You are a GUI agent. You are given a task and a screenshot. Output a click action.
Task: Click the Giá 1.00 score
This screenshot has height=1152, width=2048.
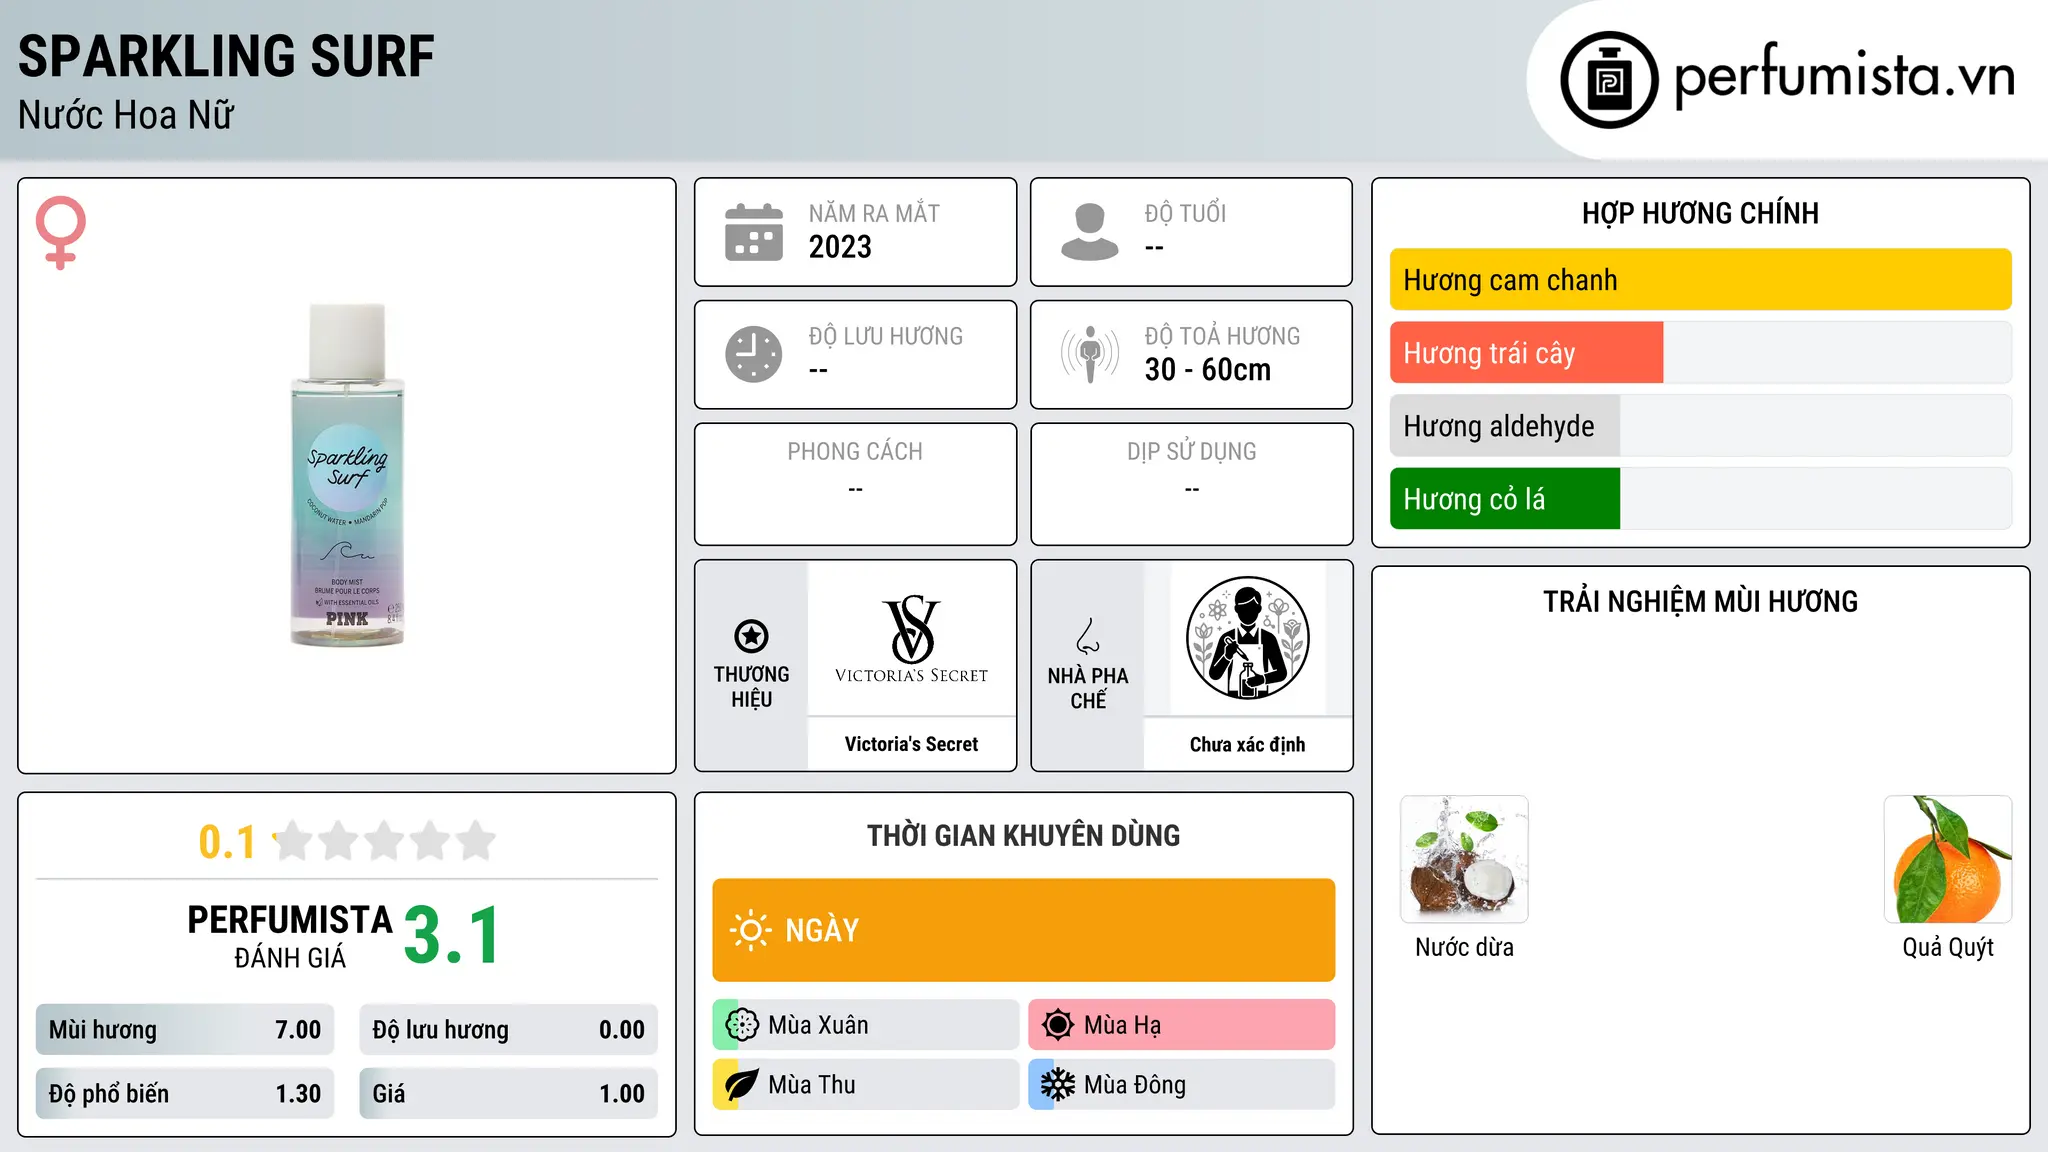508,1094
